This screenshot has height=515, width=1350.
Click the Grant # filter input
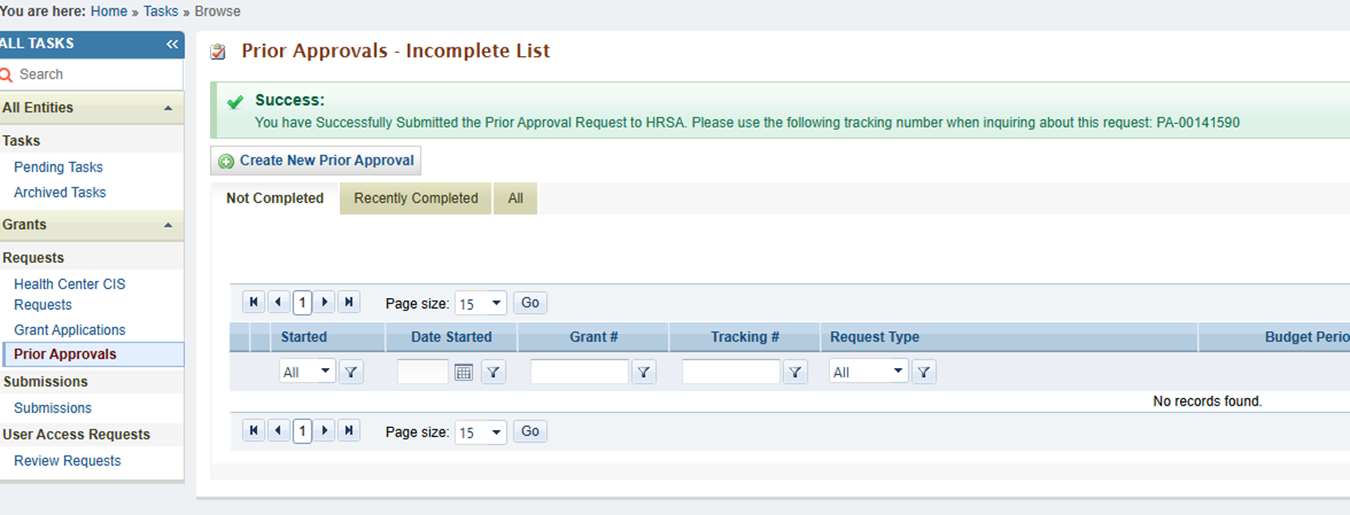point(580,372)
